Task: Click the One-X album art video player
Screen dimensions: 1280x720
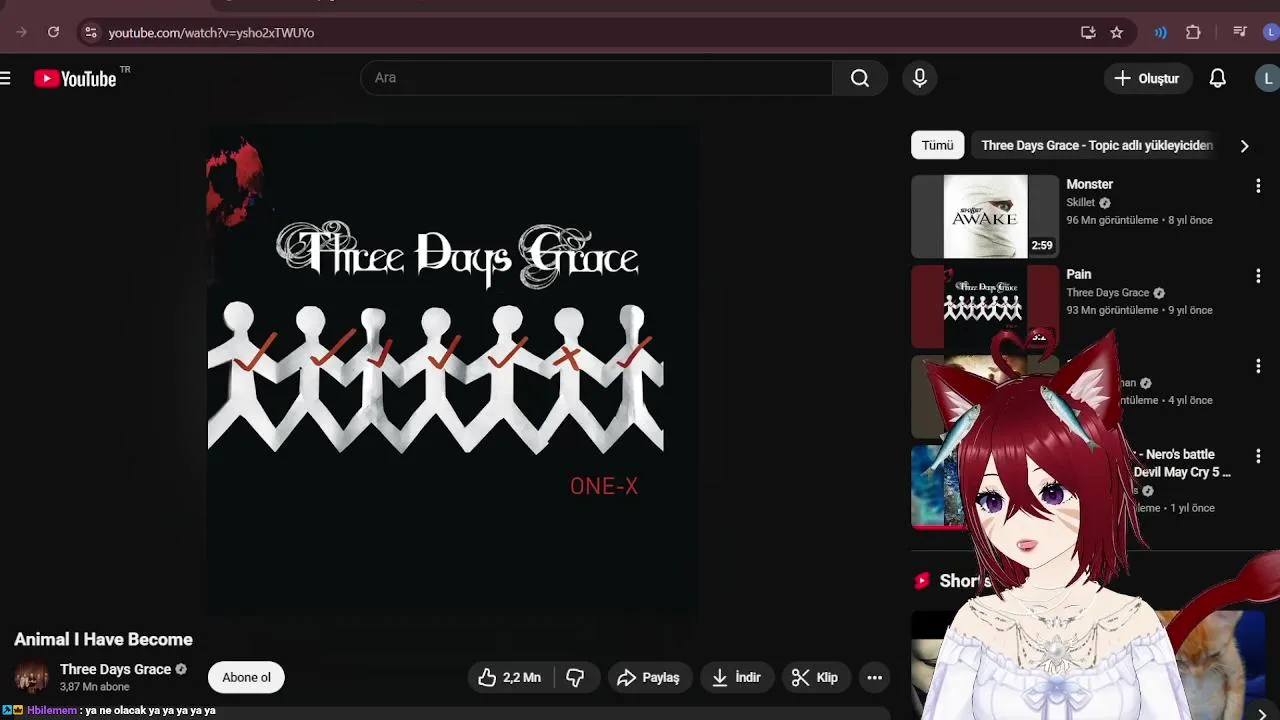Action: [x=452, y=369]
